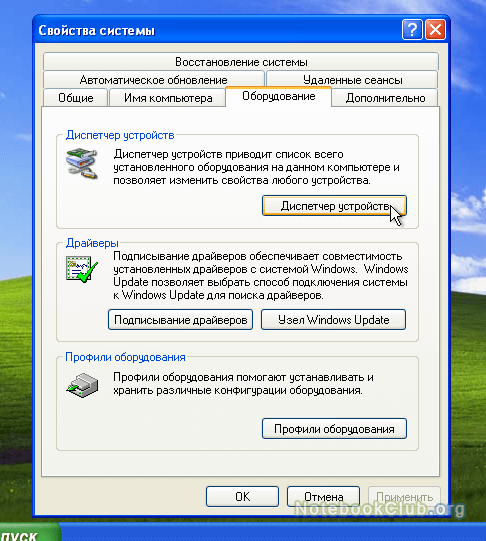The height and width of the screenshot is (541, 486).
Task: Click the Диспетчер устройств group heading
Action: [120, 135]
